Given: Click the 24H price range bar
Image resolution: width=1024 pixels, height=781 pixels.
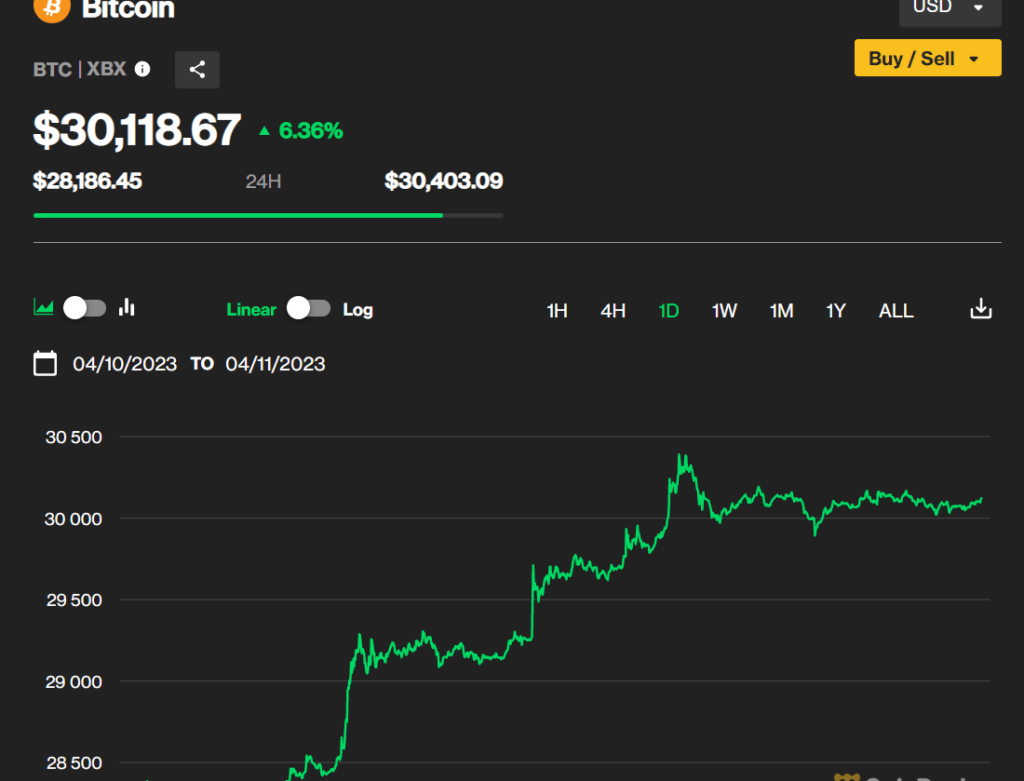Looking at the screenshot, I should point(268,214).
